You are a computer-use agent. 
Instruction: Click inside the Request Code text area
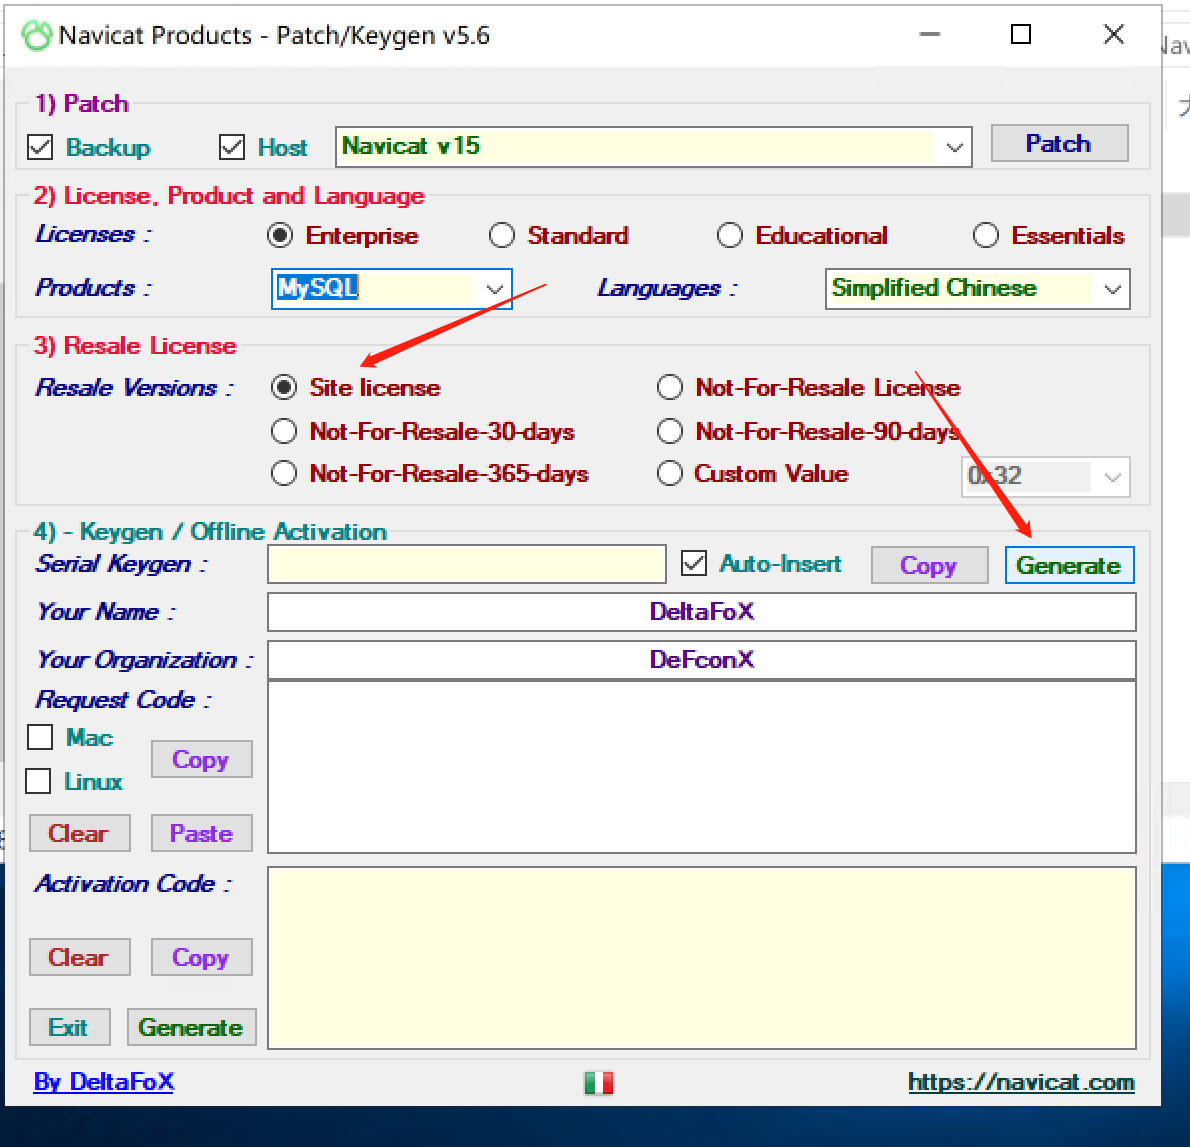pos(702,767)
